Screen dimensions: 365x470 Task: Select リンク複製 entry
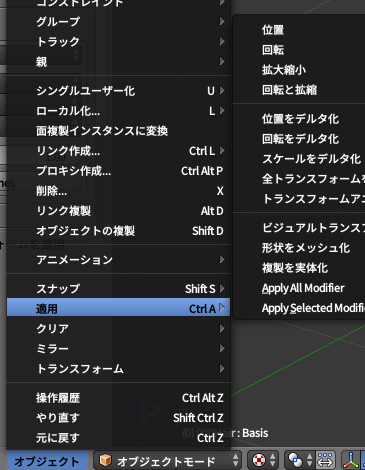click(x=118, y=211)
